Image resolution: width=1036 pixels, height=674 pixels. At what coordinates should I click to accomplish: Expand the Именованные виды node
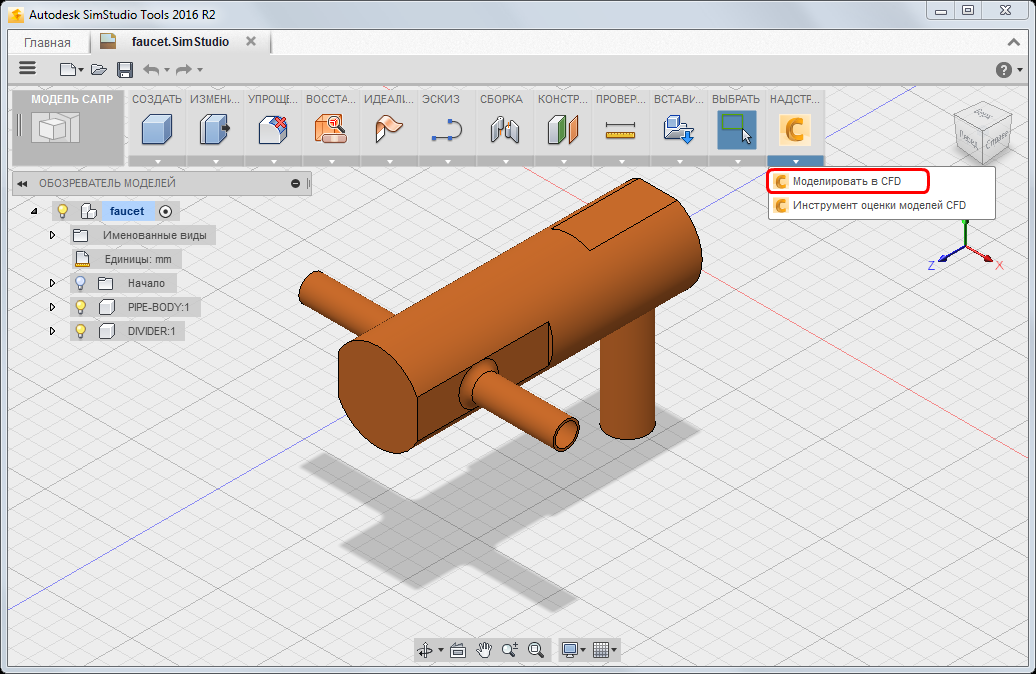[52, 235]
